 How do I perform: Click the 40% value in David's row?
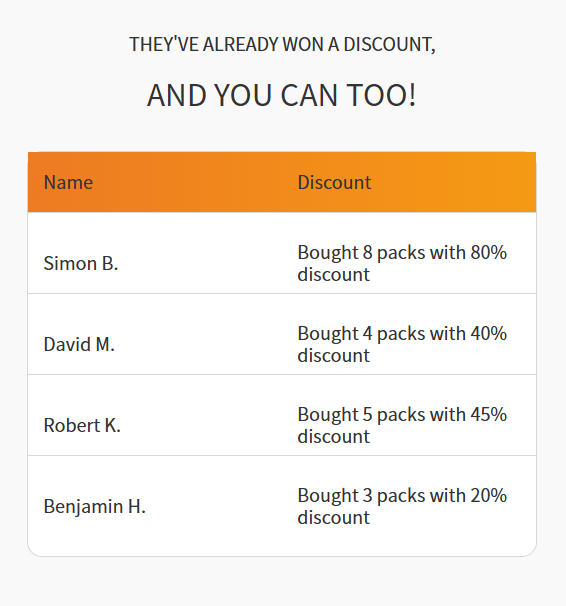[489, 333]
